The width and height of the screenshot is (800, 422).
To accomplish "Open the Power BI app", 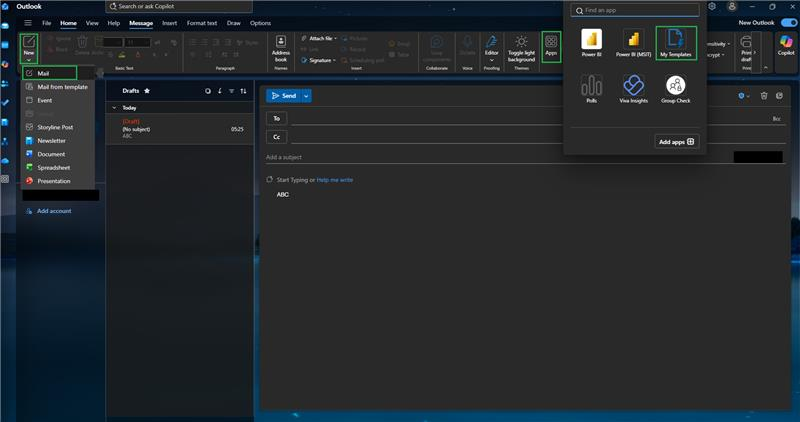I will click(591, 43).
